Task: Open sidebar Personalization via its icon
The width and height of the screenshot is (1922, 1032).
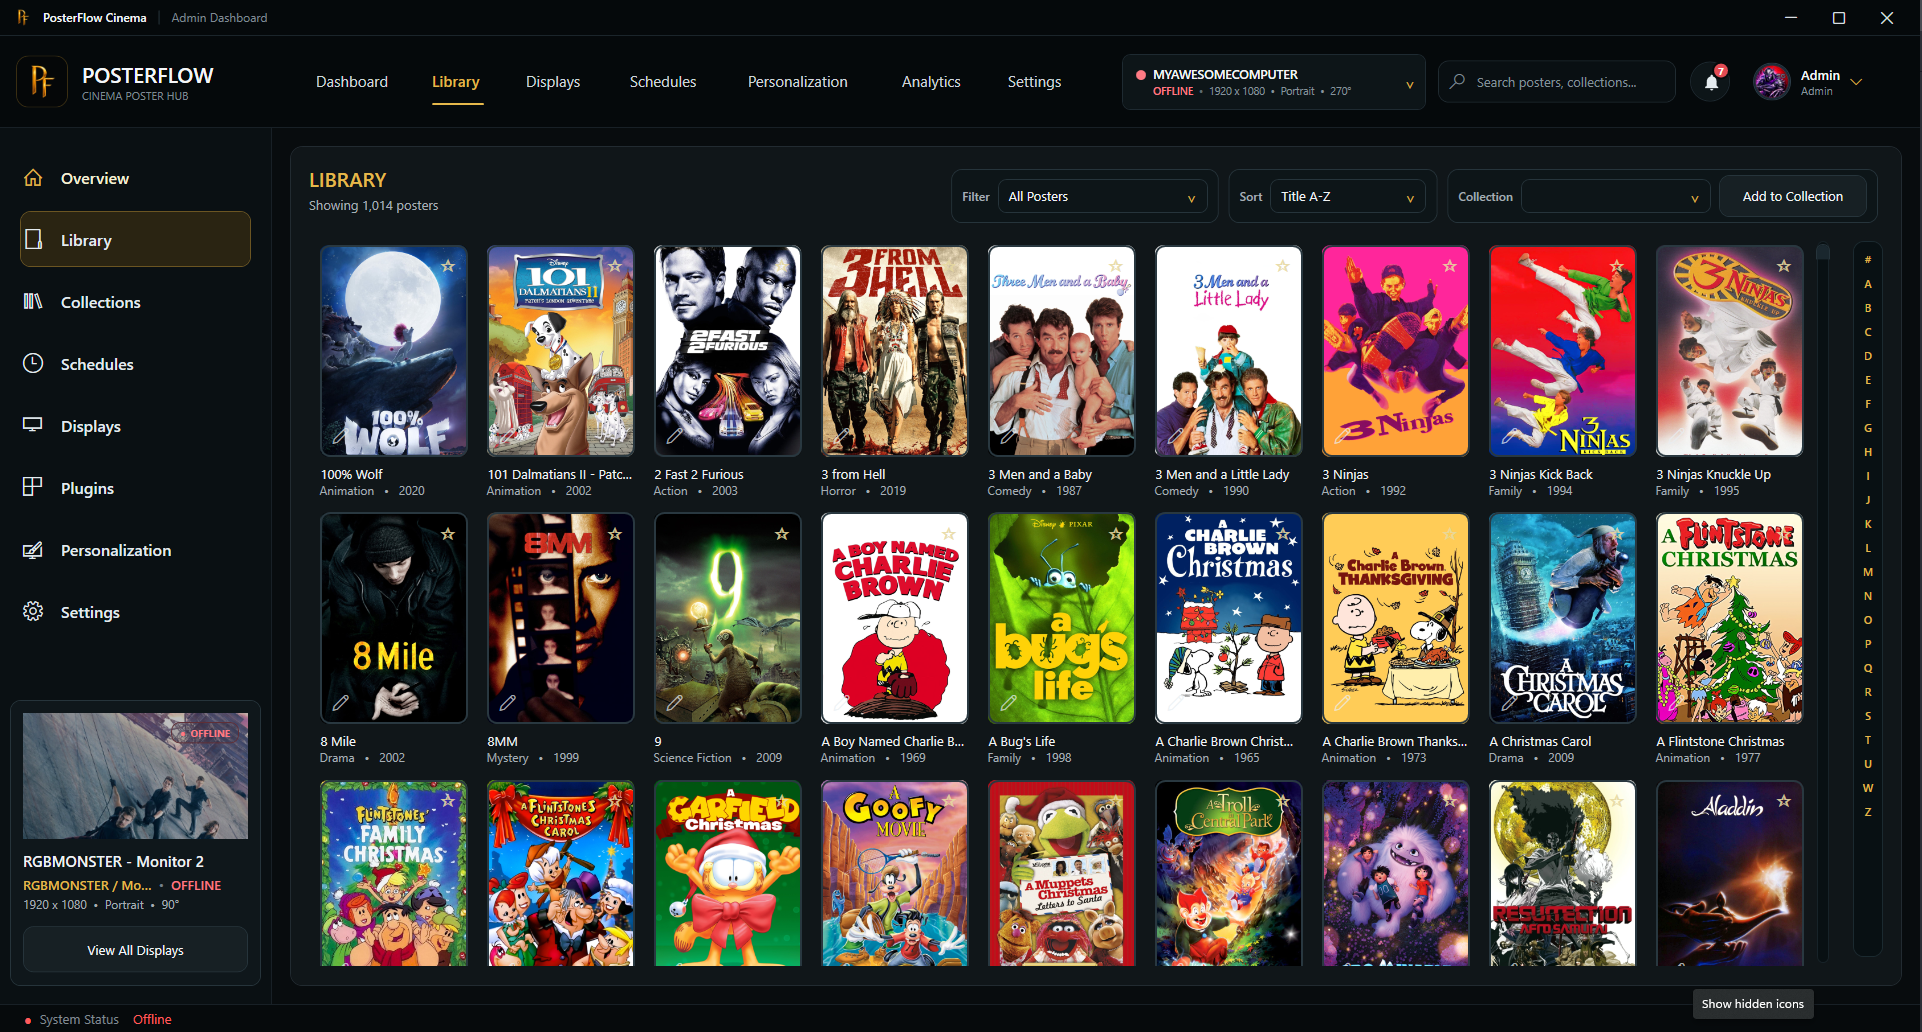Action: pos(33,550)
